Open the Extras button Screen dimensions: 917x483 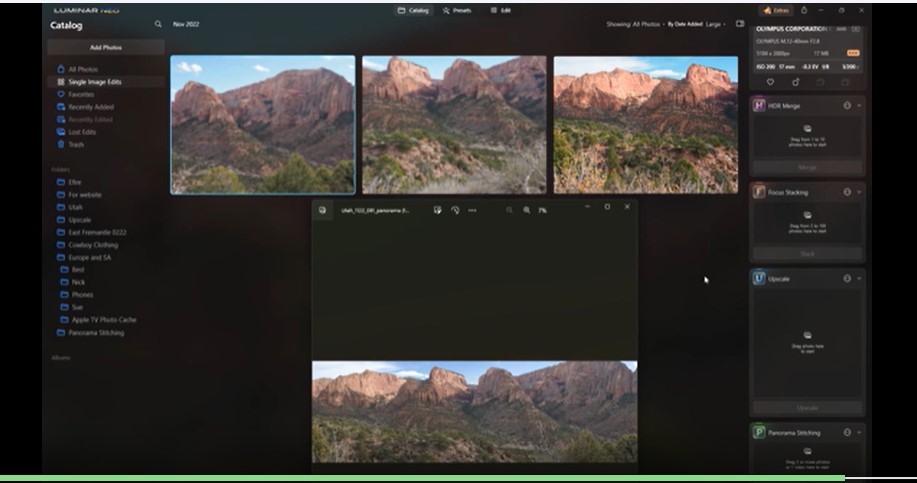tap(776, 11)
